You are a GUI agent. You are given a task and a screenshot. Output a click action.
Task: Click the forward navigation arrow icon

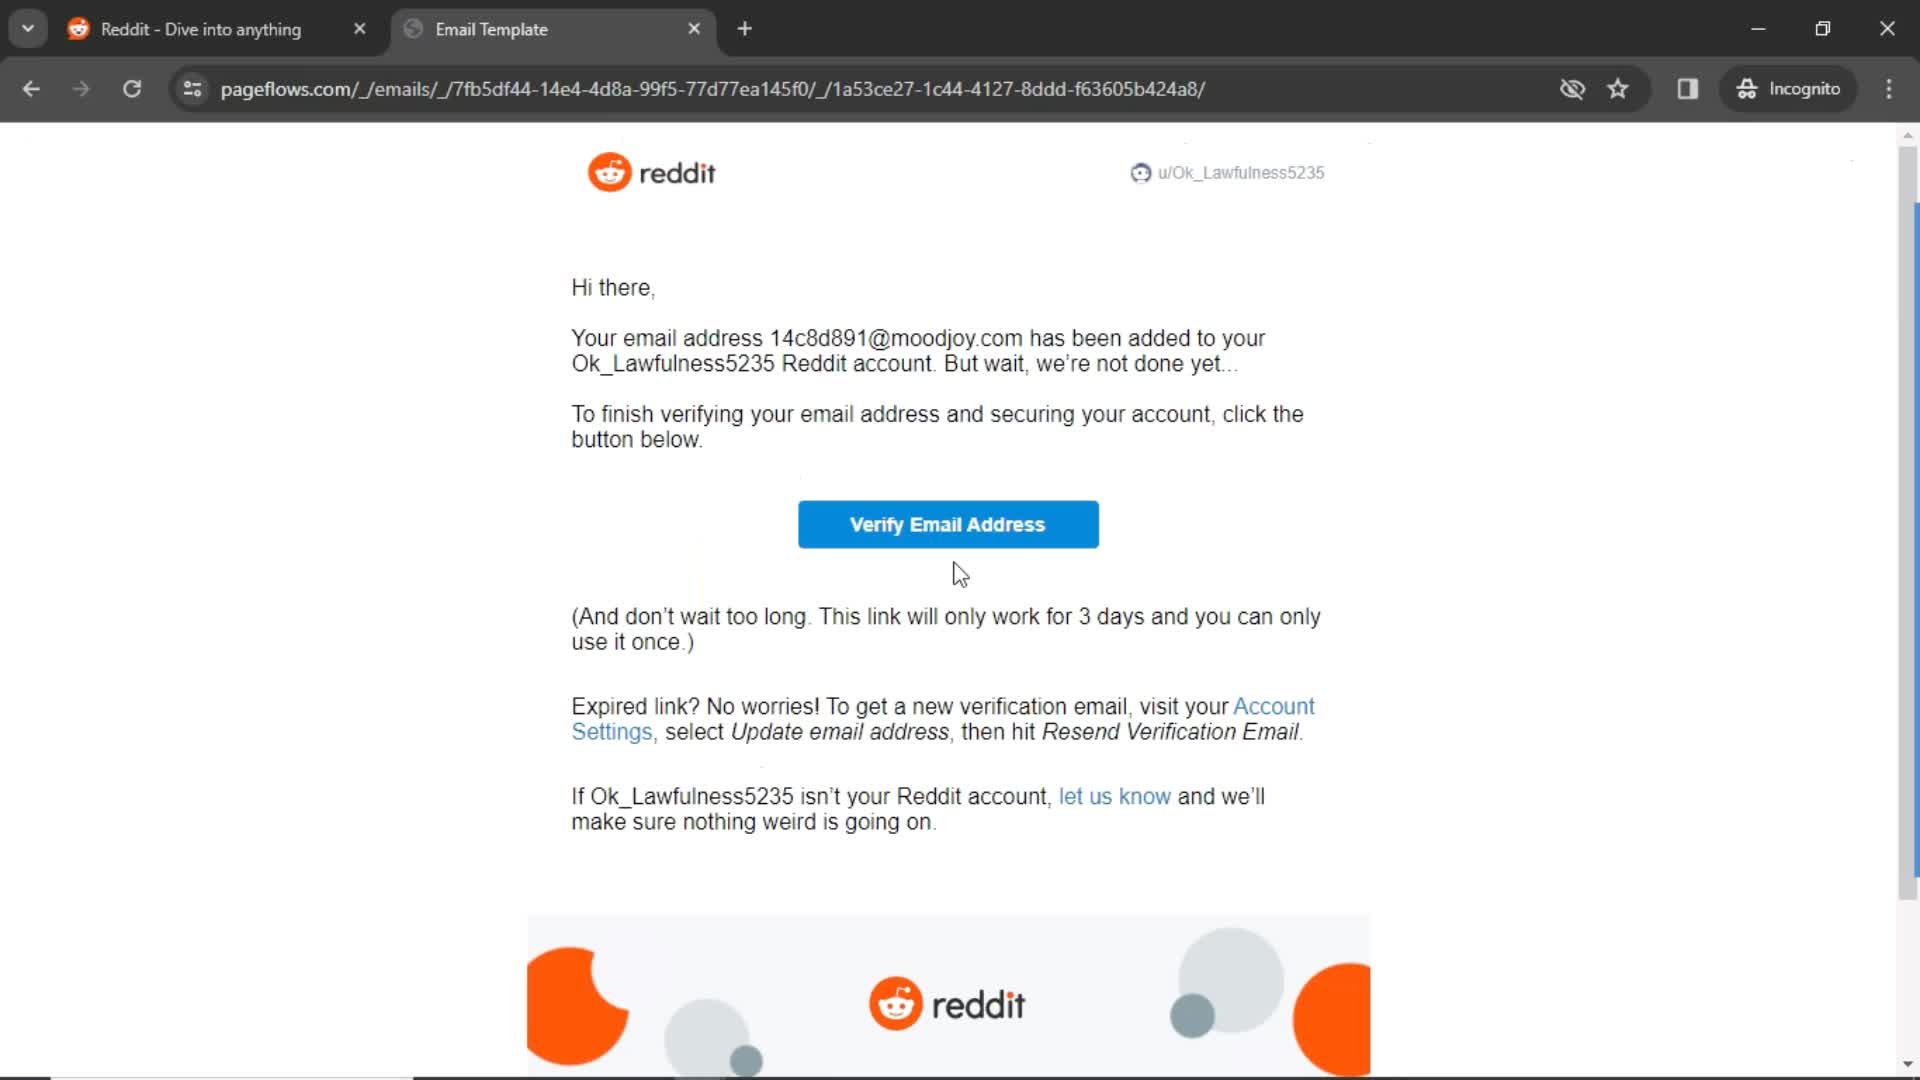80,88
